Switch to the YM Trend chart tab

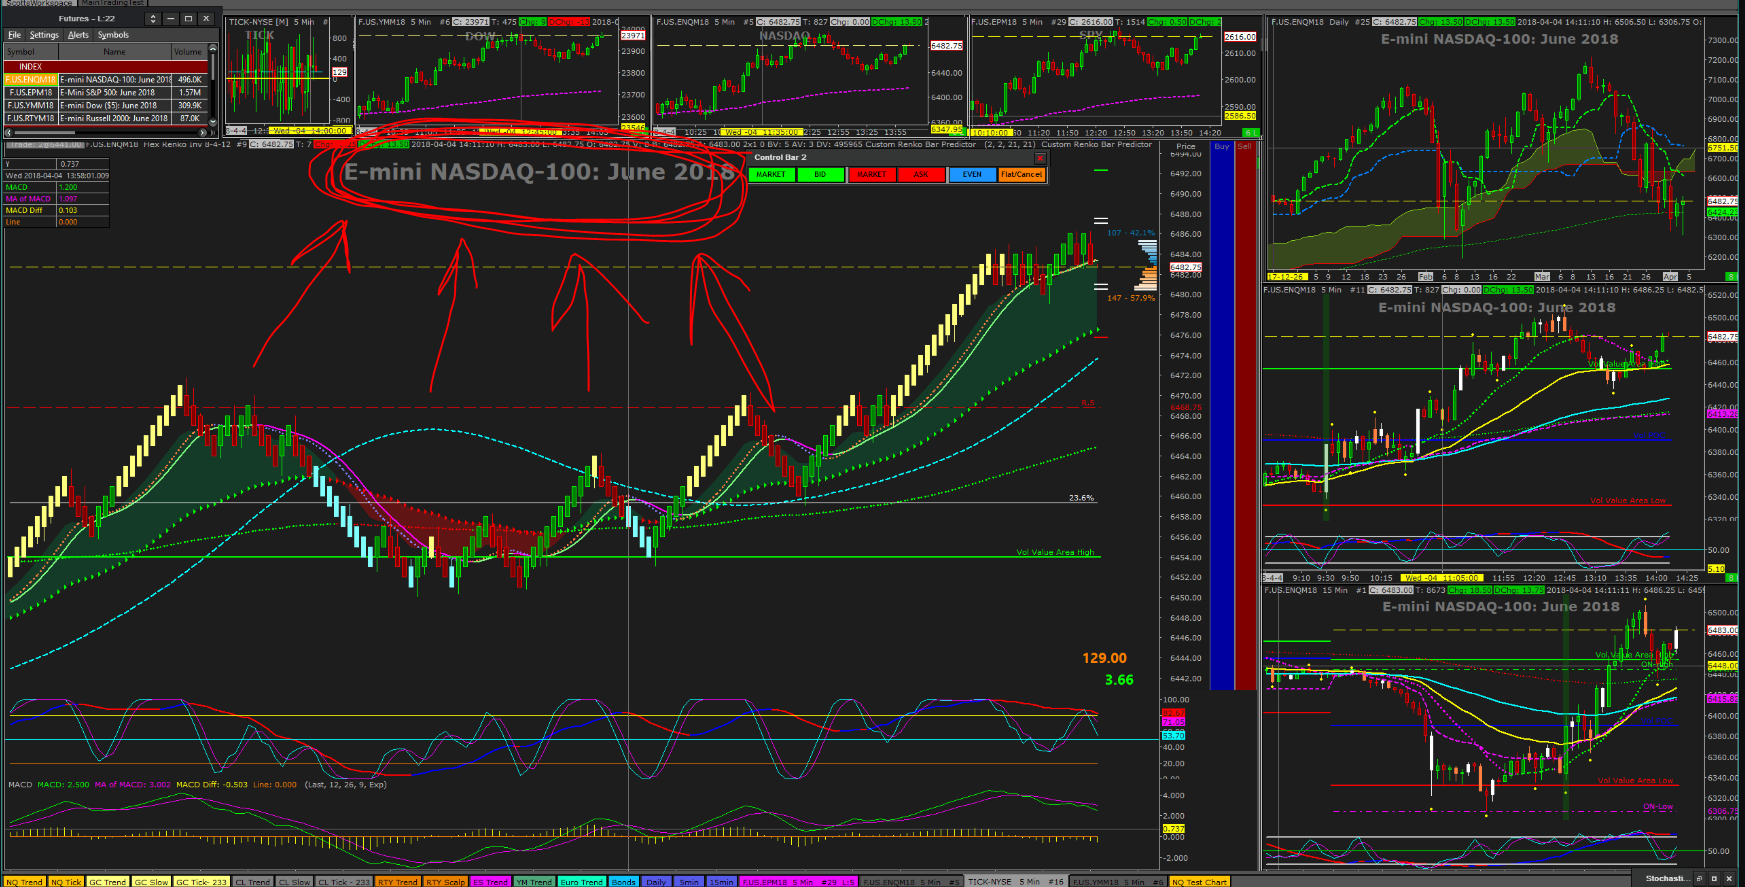tap(534, 882)
